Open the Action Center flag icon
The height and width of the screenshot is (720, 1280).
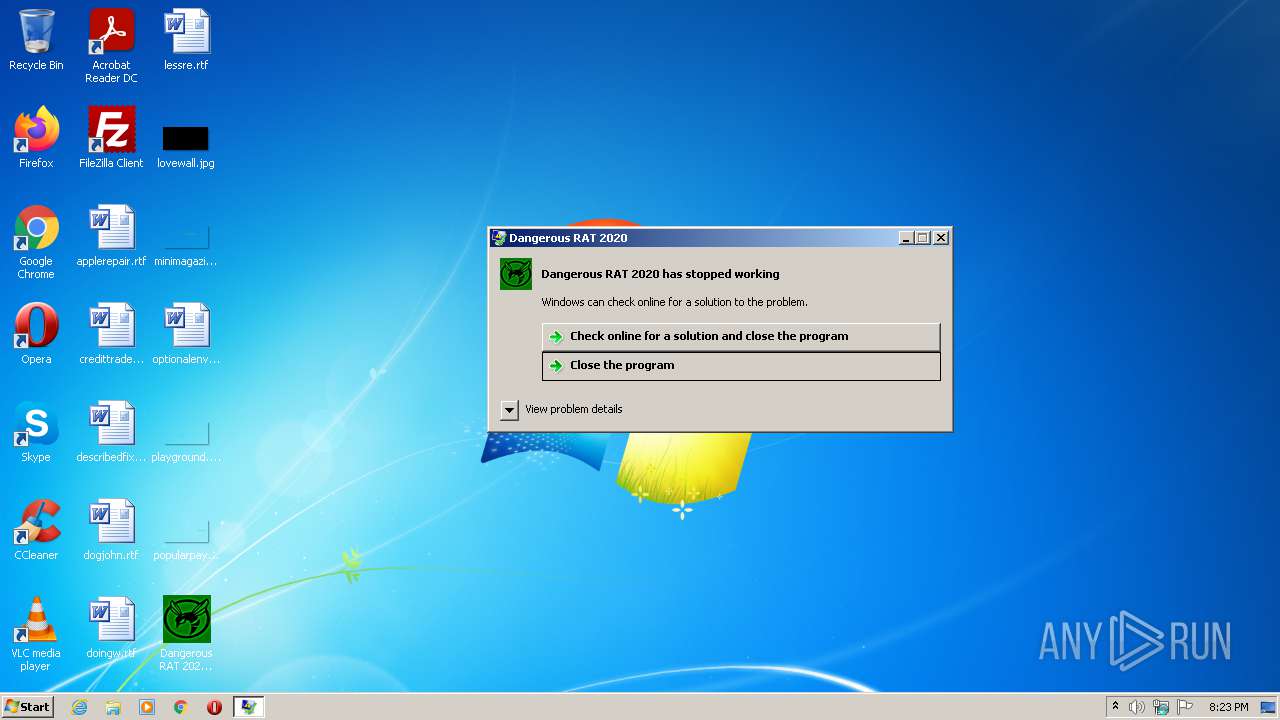(x=1185, y=707)
